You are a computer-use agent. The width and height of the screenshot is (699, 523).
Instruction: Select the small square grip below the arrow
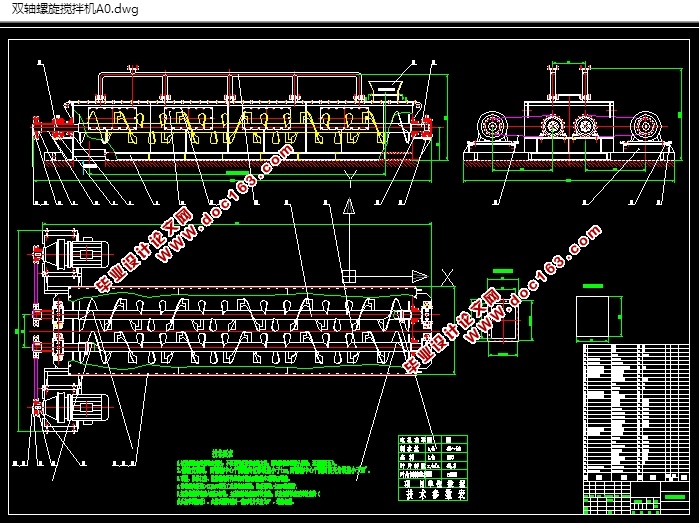click(348, 276)
